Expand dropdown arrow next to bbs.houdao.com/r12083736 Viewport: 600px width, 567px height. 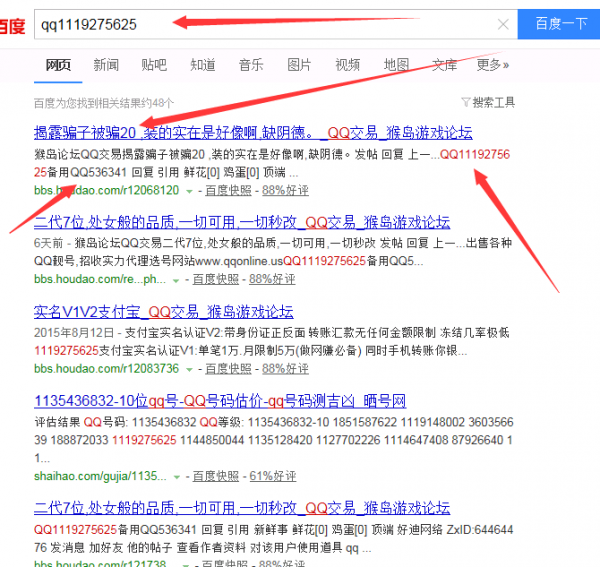tap(189, 370)
